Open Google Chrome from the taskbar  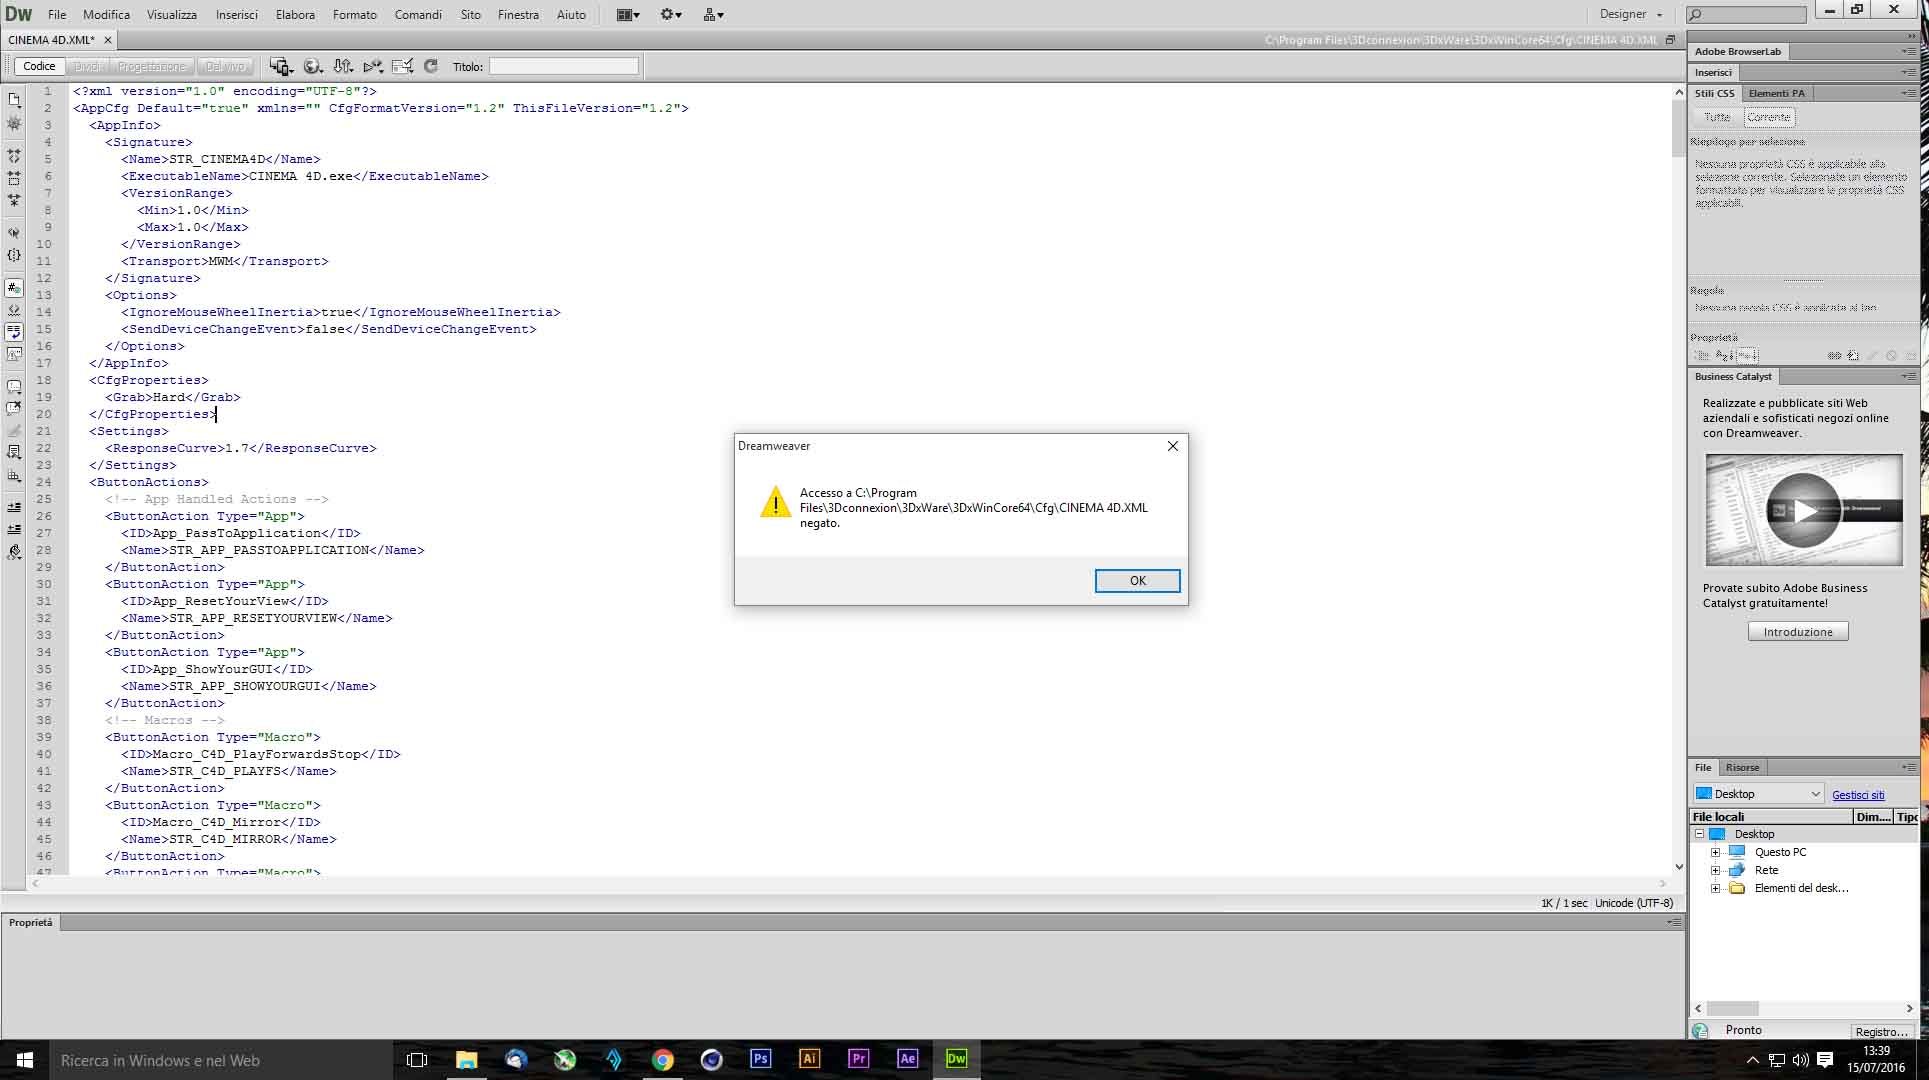pyautogui.click(x=662, y=1059)
